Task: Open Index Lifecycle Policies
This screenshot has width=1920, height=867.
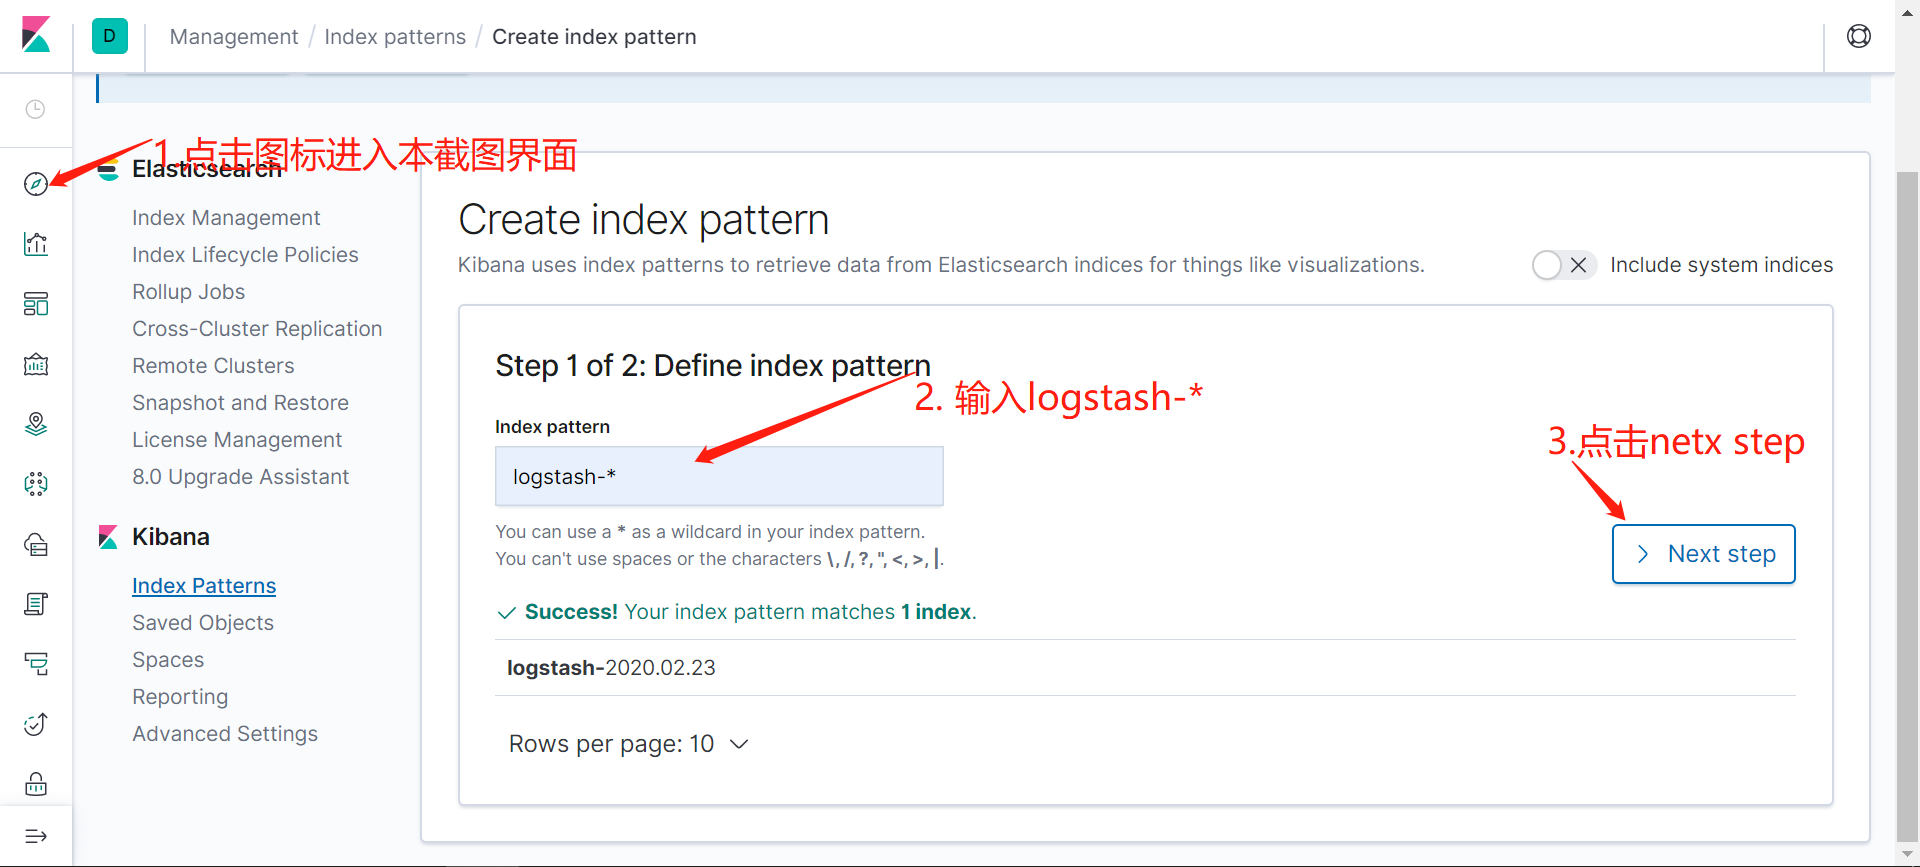Action: (245, 255)
